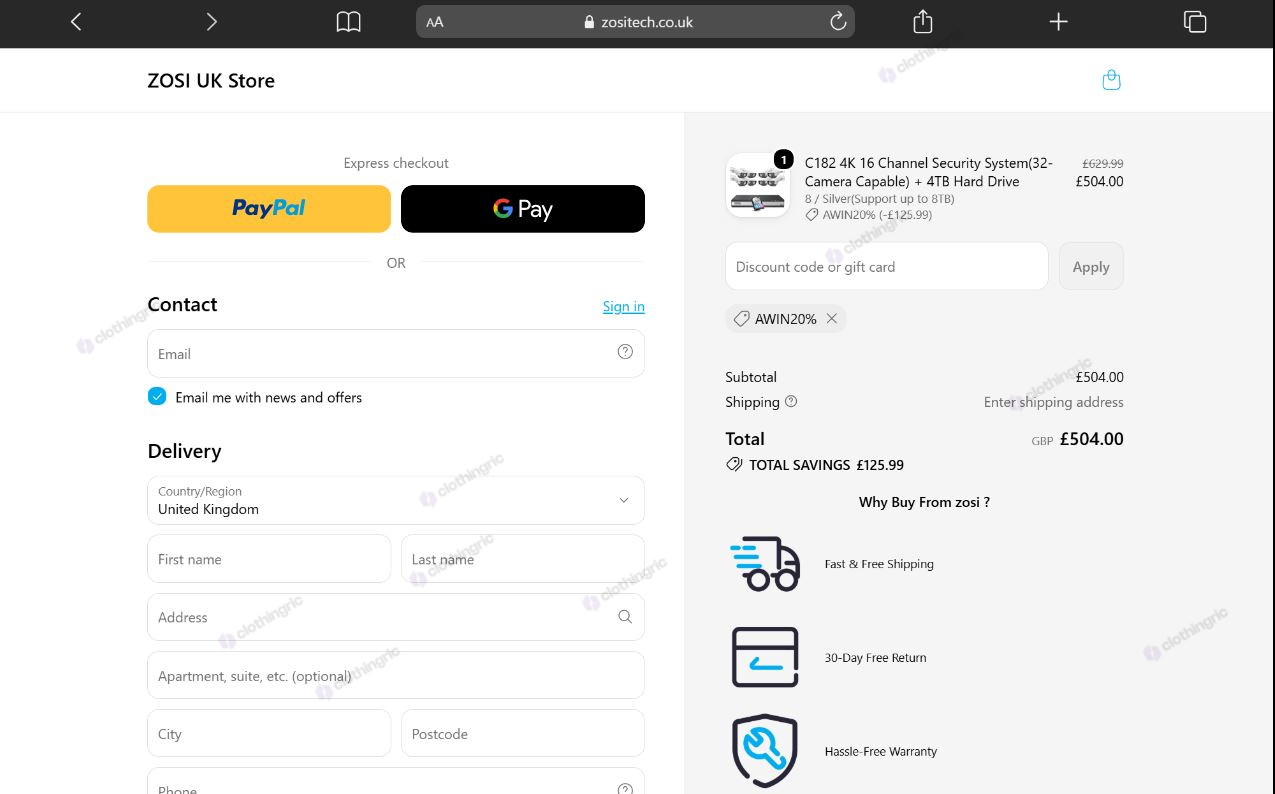The height and width of the screenshot is (794, 1275).
Task: Focus the Discount code or gift card field
Action: click(887, 267)
